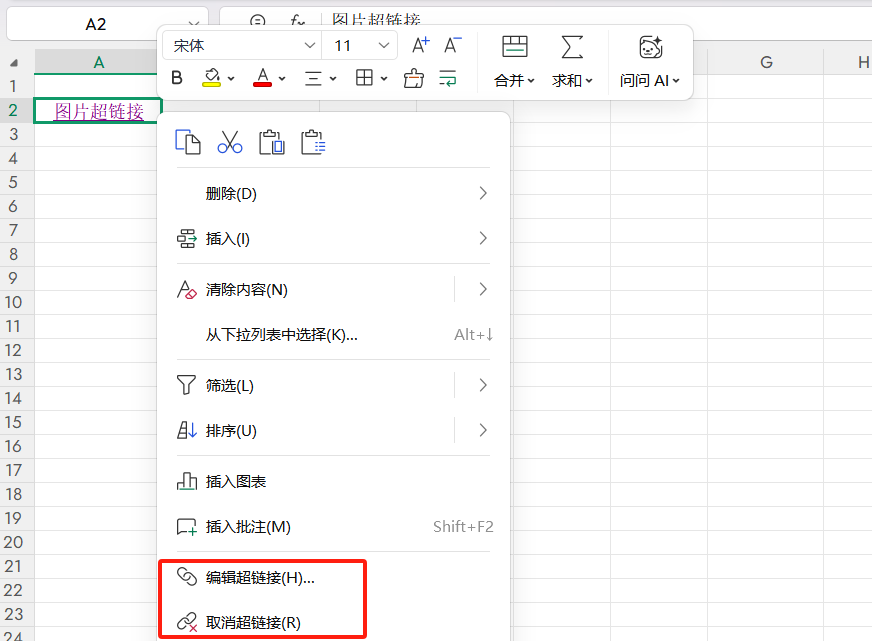Screen dimensions: 872x641
Task: Click the Paste clipboard icon
Action: 272,141
